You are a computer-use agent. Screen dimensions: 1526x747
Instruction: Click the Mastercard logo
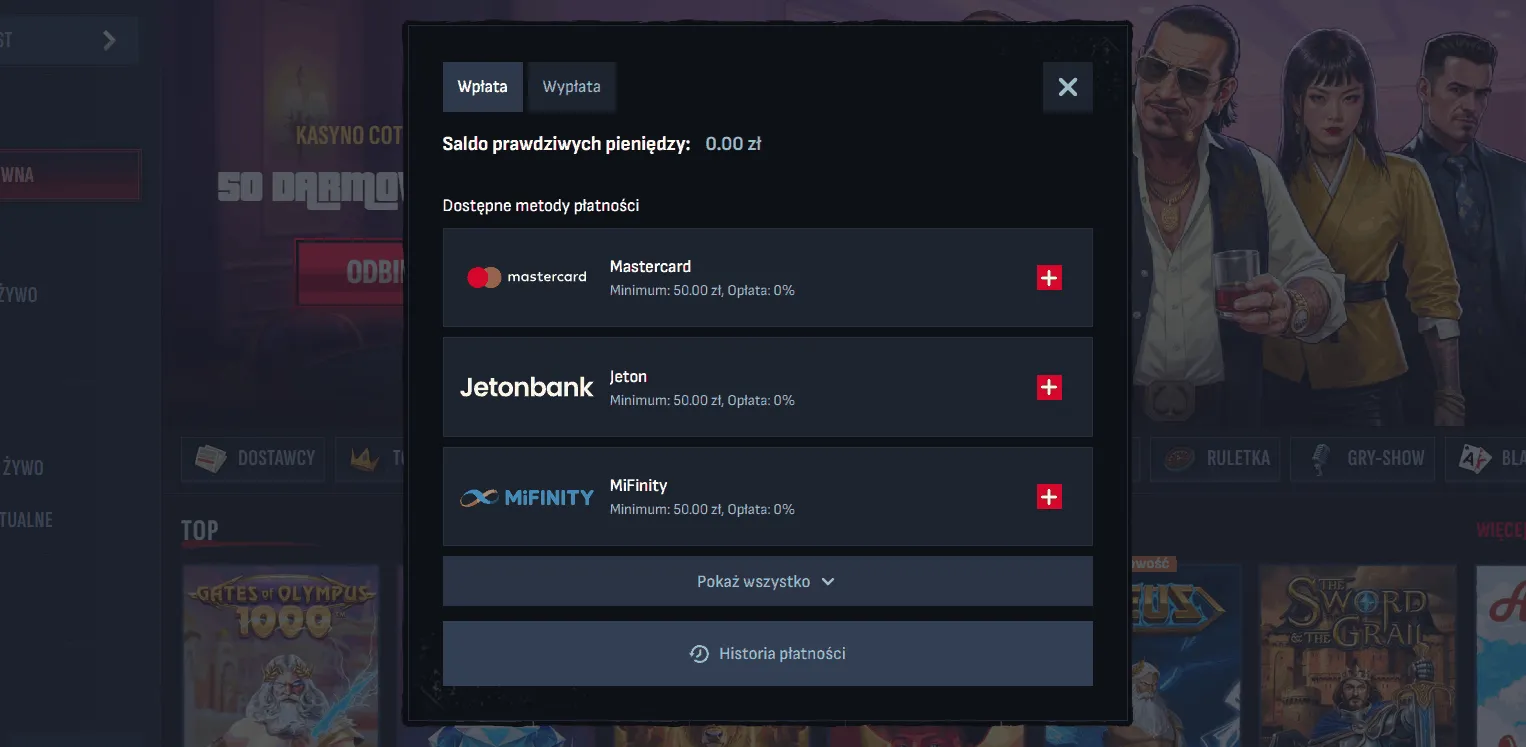527,277
